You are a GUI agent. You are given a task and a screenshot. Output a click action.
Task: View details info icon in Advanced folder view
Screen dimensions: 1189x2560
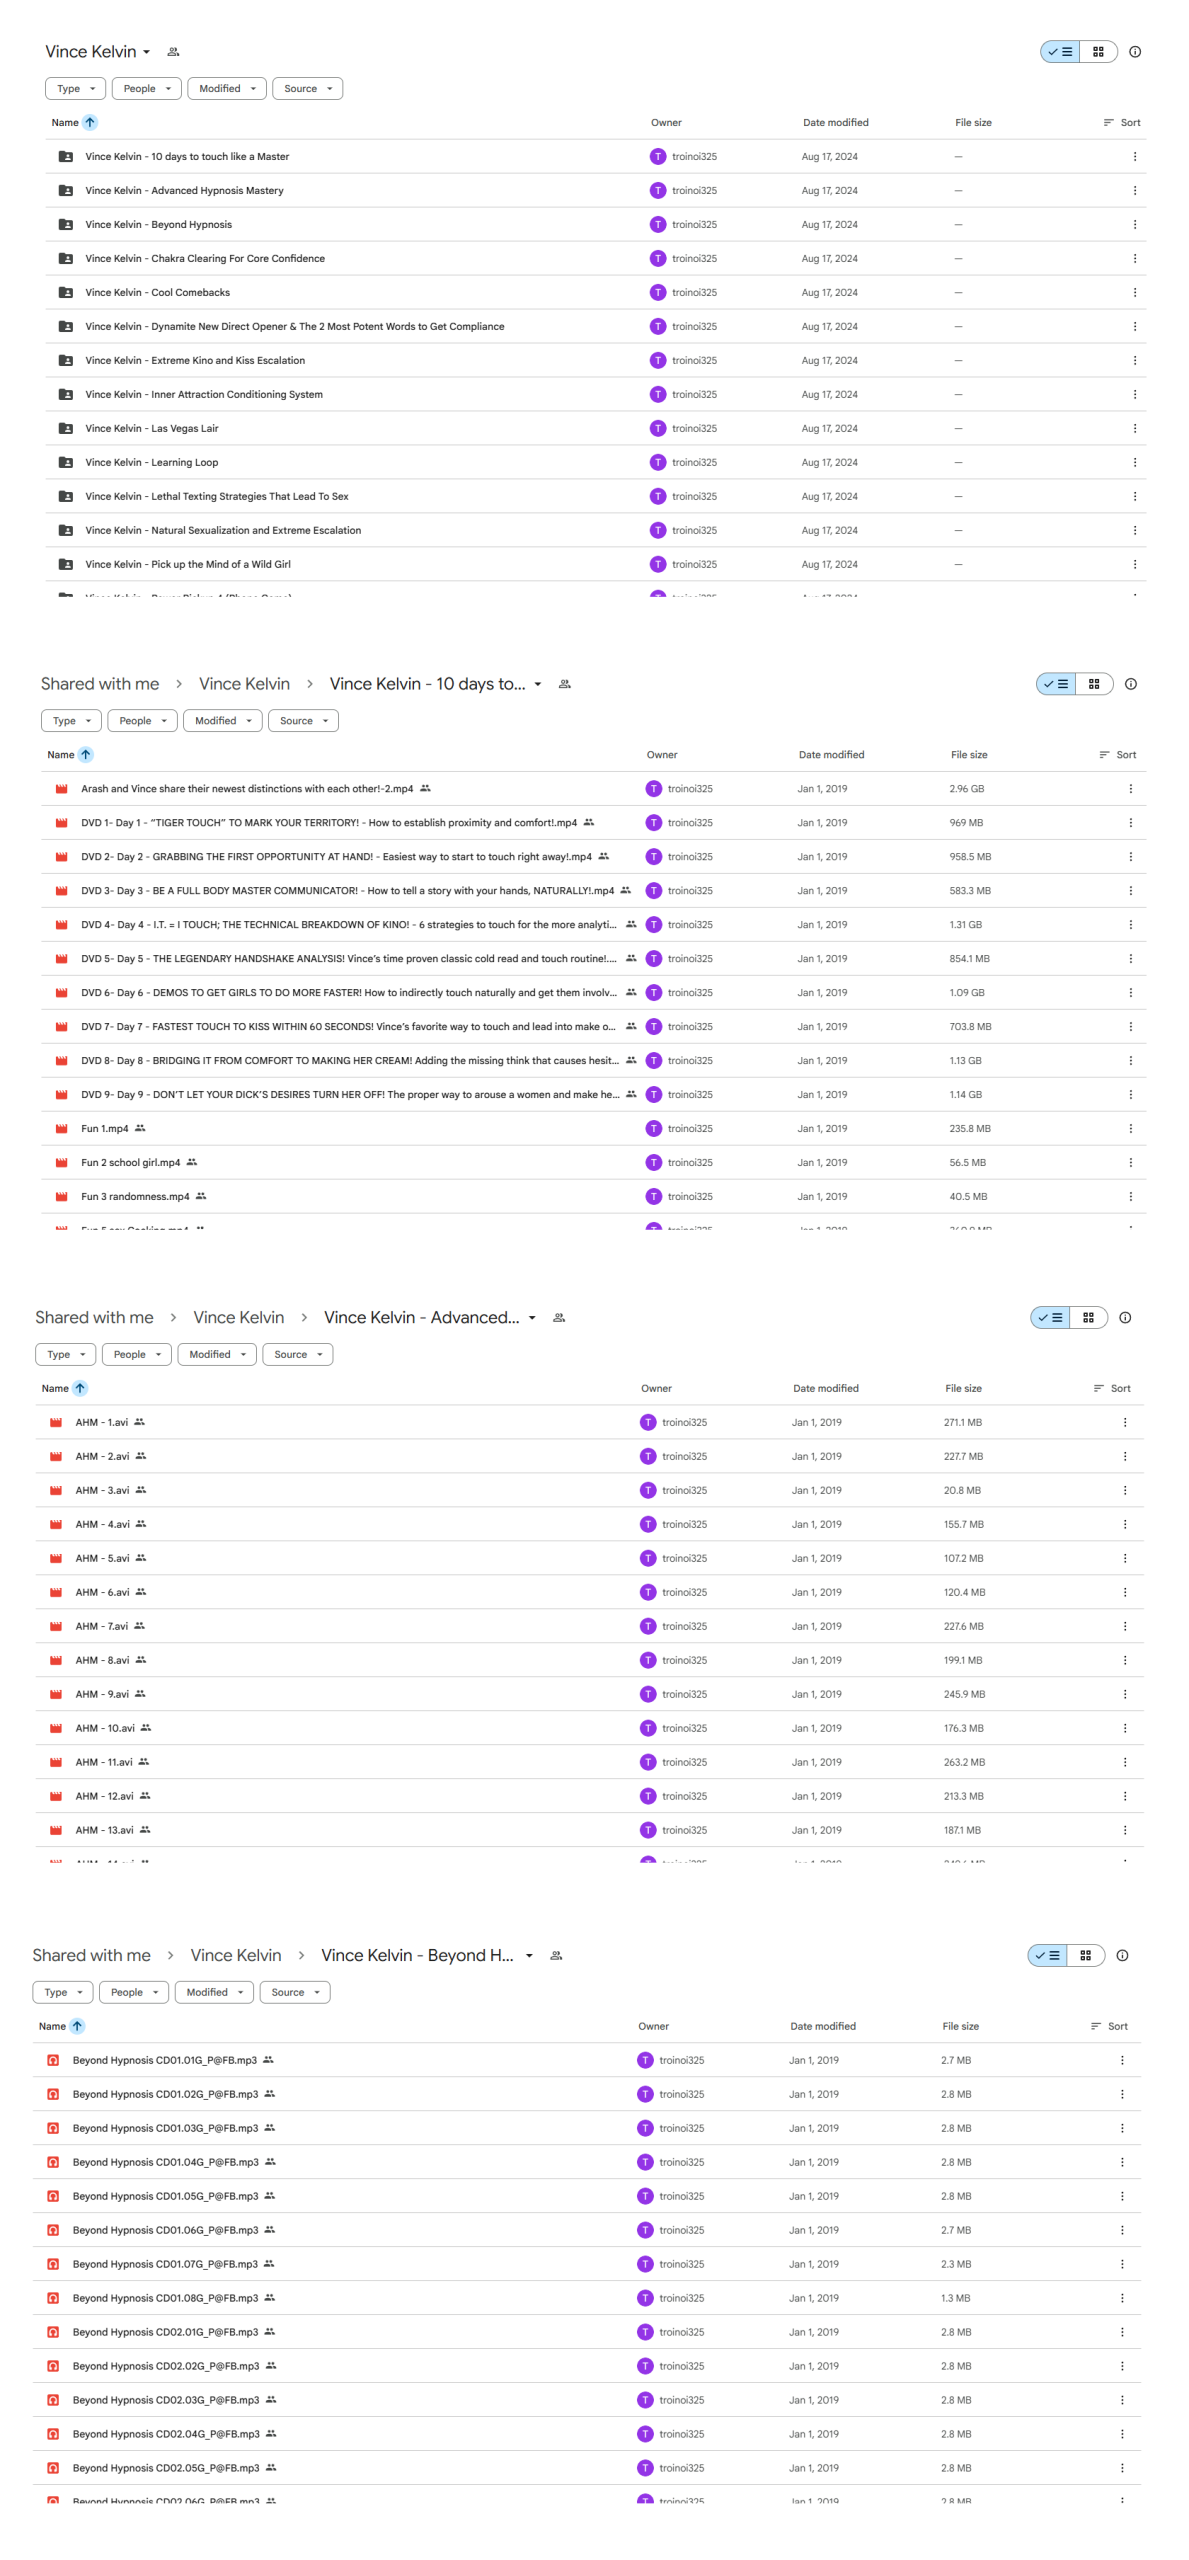coord(1124,1318)
